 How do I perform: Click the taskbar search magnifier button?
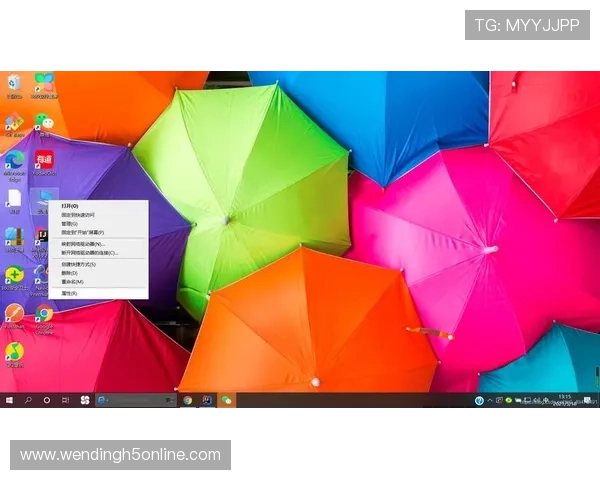28,400
